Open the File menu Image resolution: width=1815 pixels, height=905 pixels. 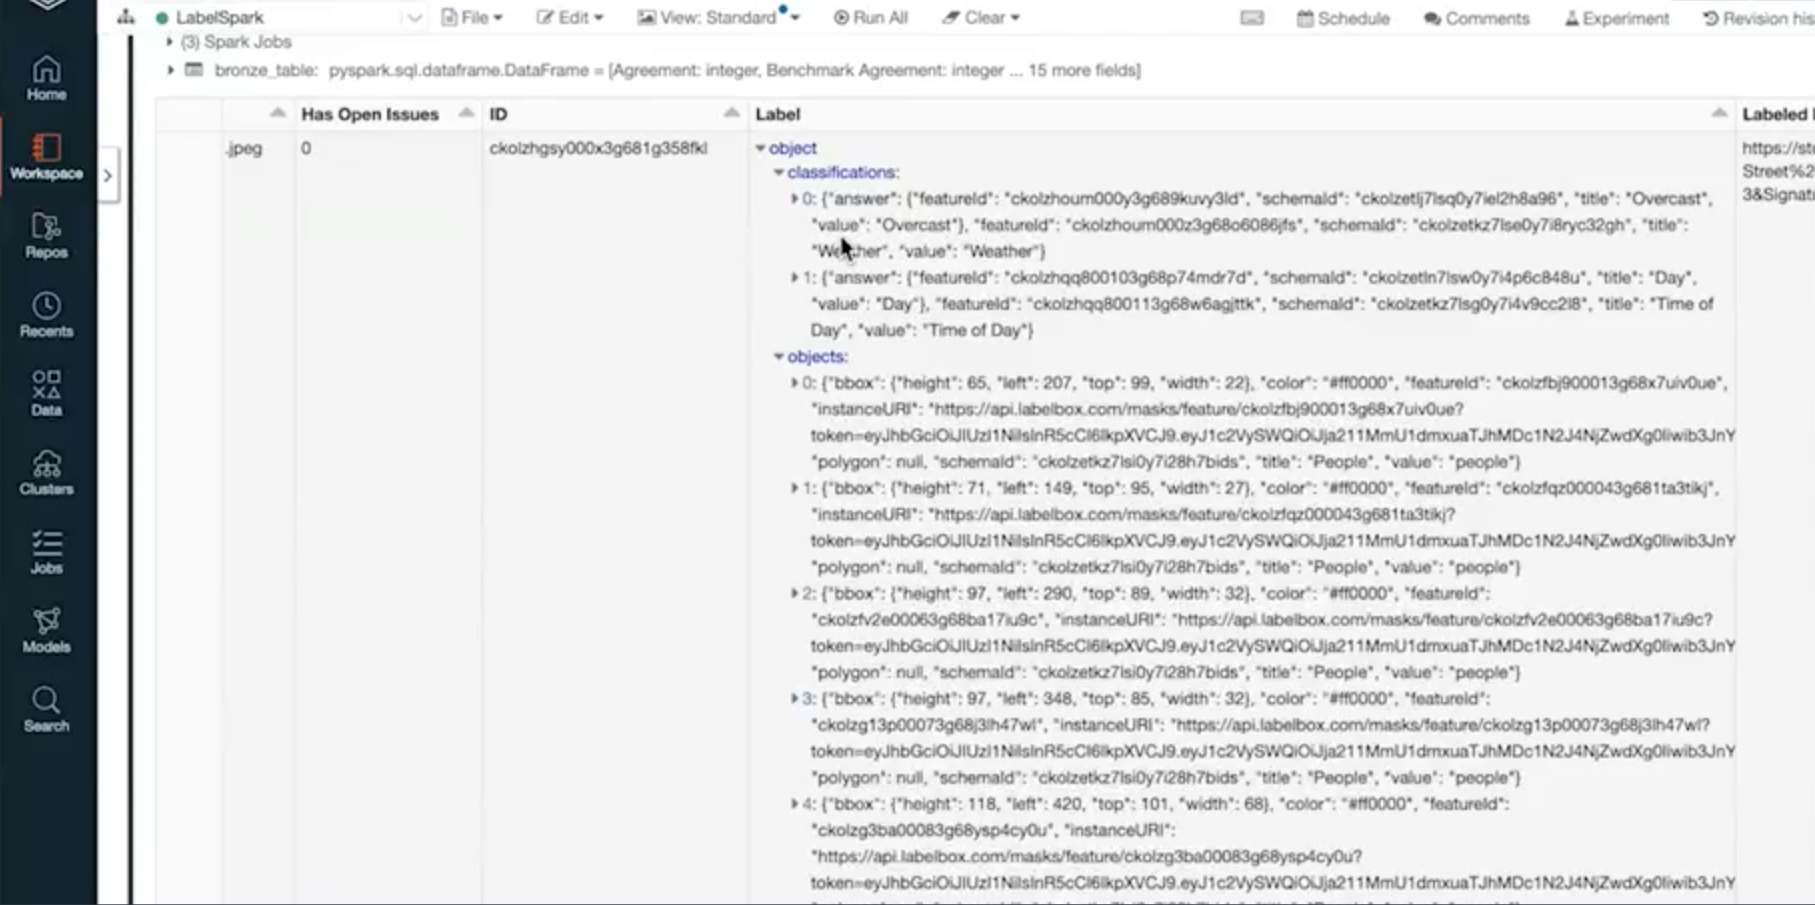[472, 18]
